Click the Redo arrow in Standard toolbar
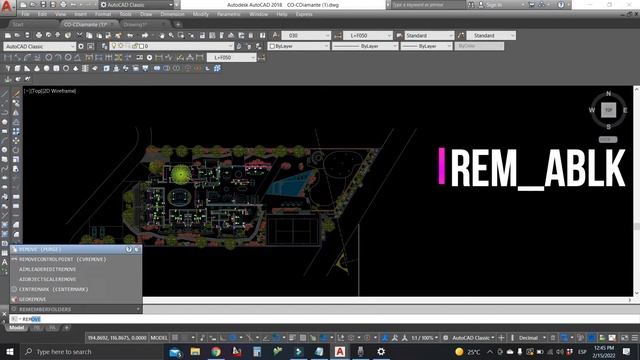 pos(144,36)
